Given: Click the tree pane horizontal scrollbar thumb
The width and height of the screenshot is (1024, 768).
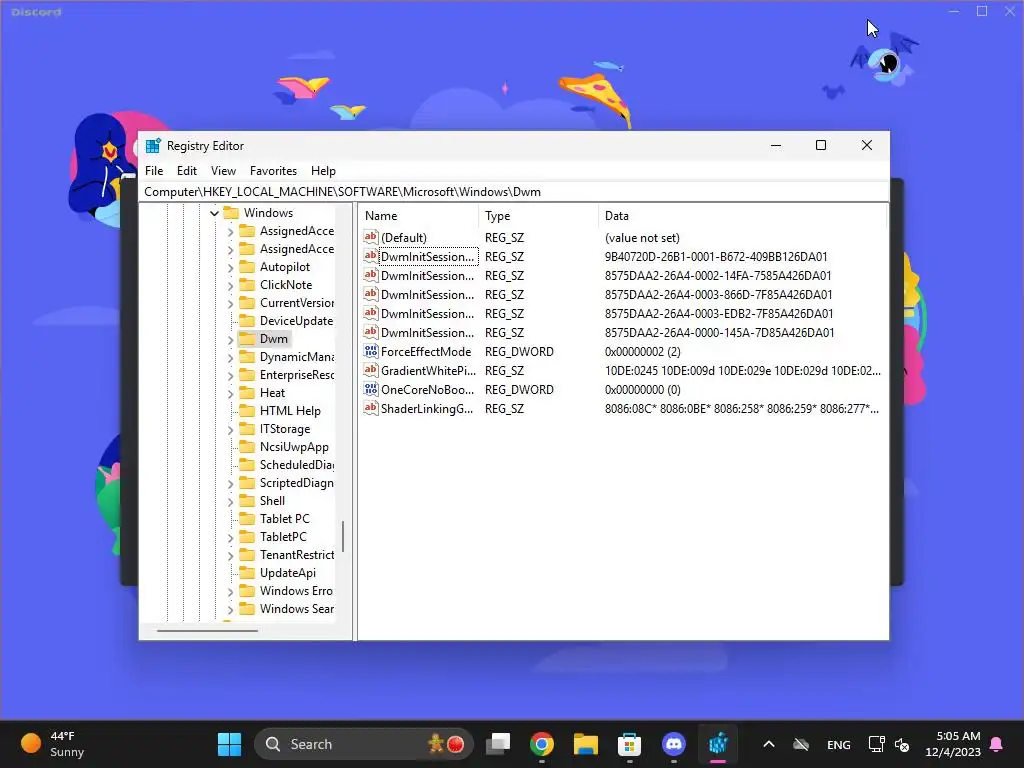Looking at the screenshot, I should click(207, 631).
